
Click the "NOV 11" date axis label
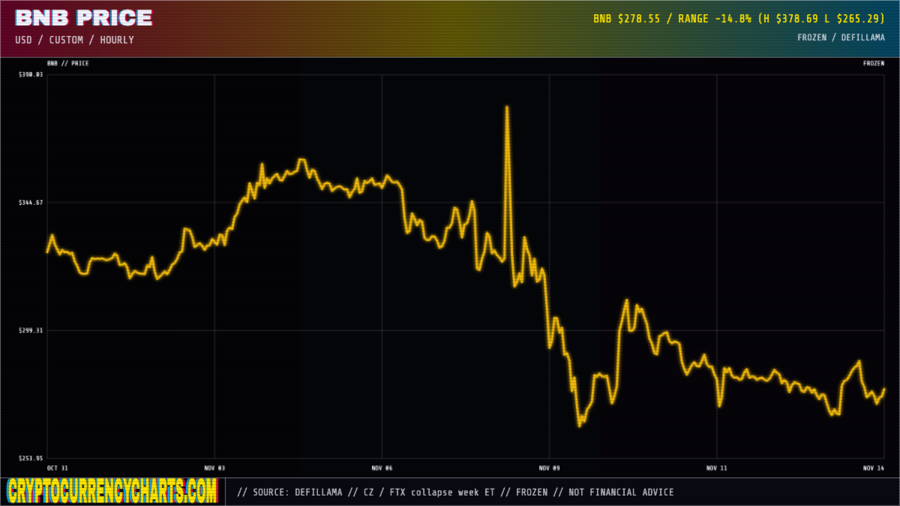716,468
